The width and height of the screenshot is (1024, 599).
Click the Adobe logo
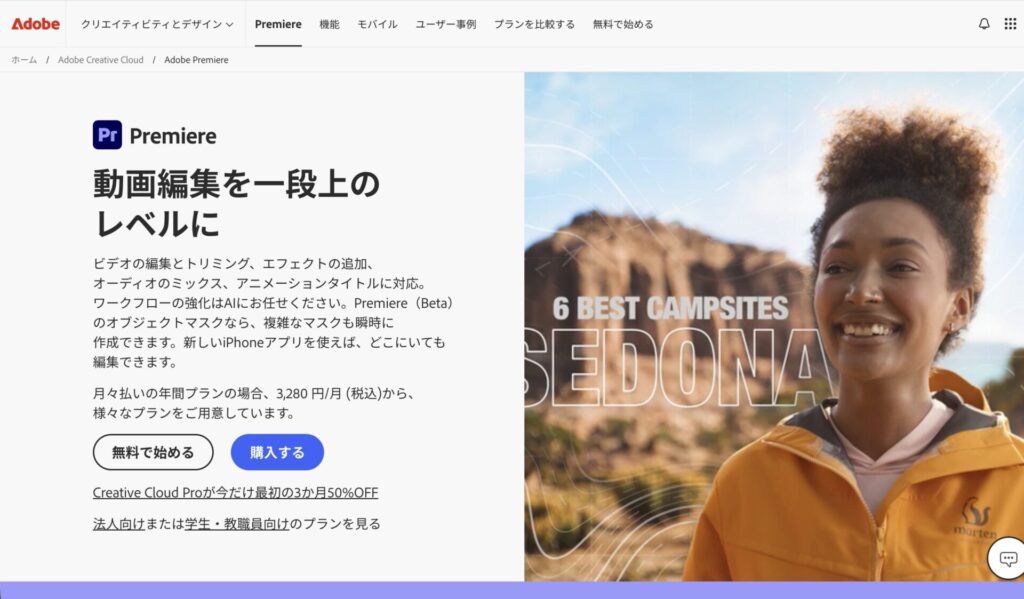pos(35,24)
